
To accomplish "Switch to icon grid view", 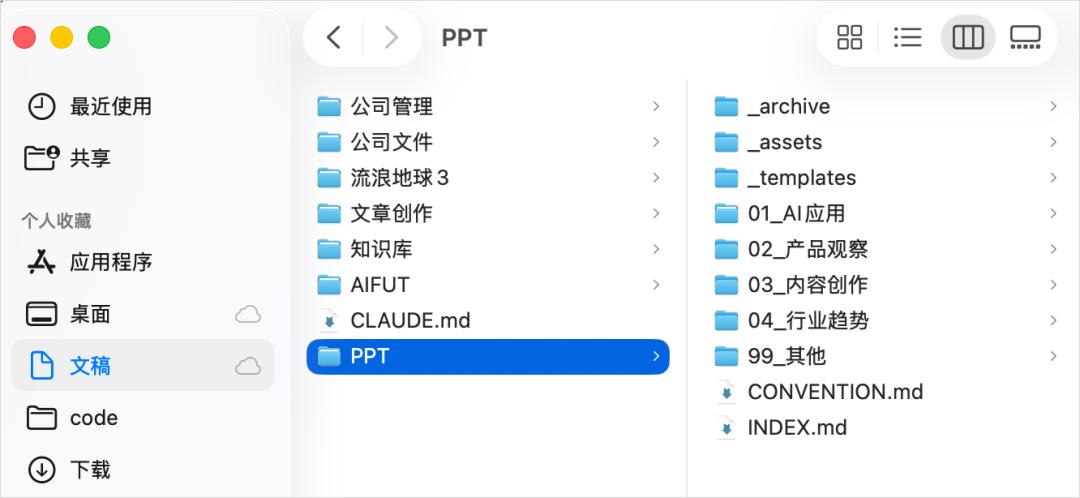I will [x=849, y=38].
